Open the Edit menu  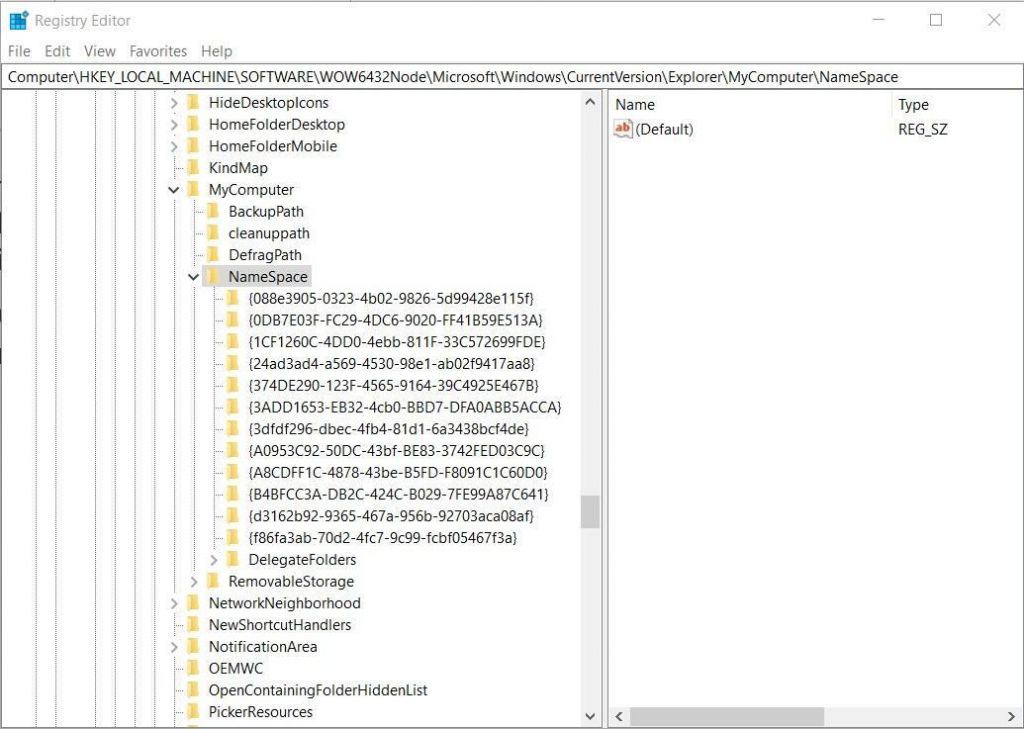click(56, 51)
